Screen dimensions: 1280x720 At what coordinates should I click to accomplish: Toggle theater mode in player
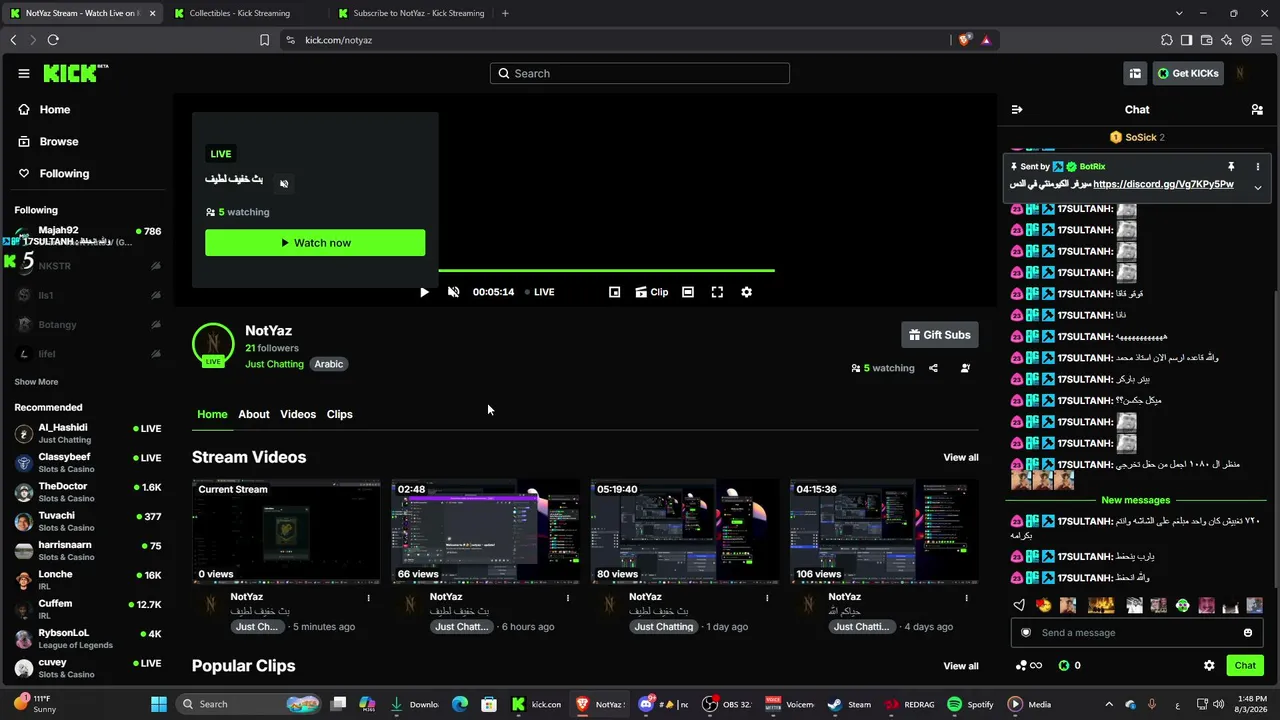pos(688,292)
